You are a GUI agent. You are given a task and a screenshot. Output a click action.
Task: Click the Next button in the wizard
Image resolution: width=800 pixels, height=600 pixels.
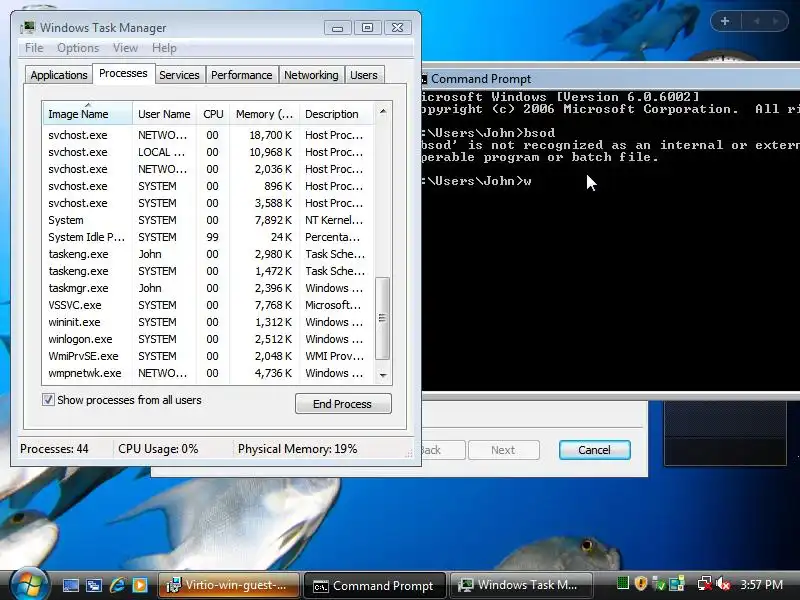tap(504, 450)
